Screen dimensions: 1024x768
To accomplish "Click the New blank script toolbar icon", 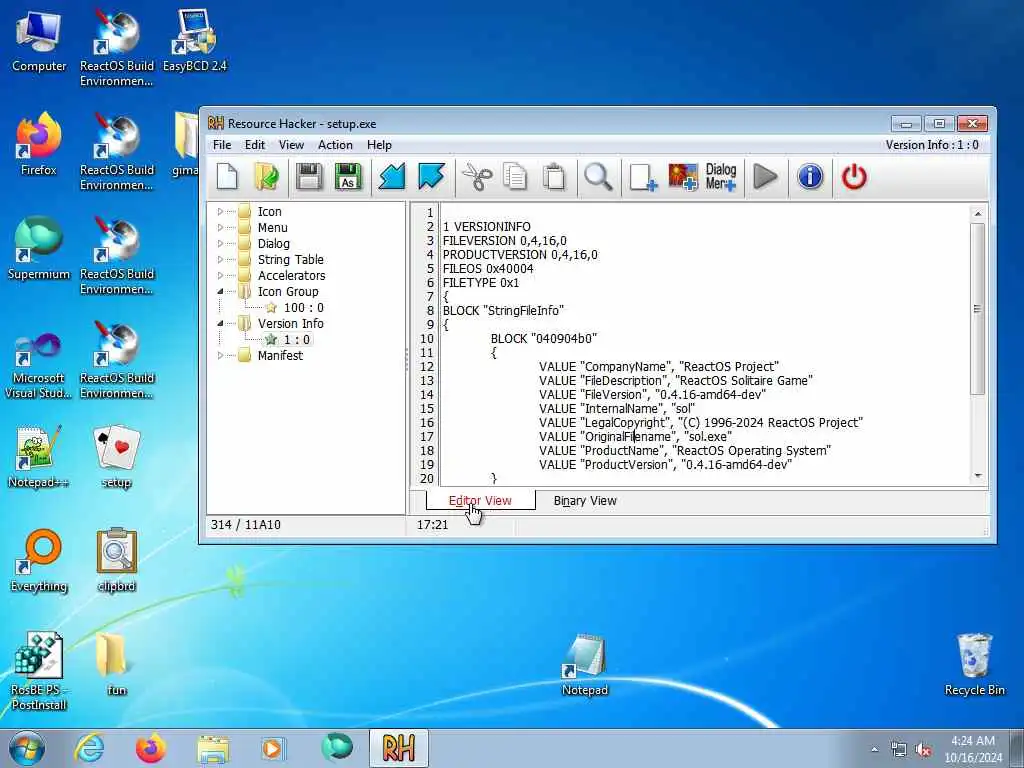I will 227,177.
